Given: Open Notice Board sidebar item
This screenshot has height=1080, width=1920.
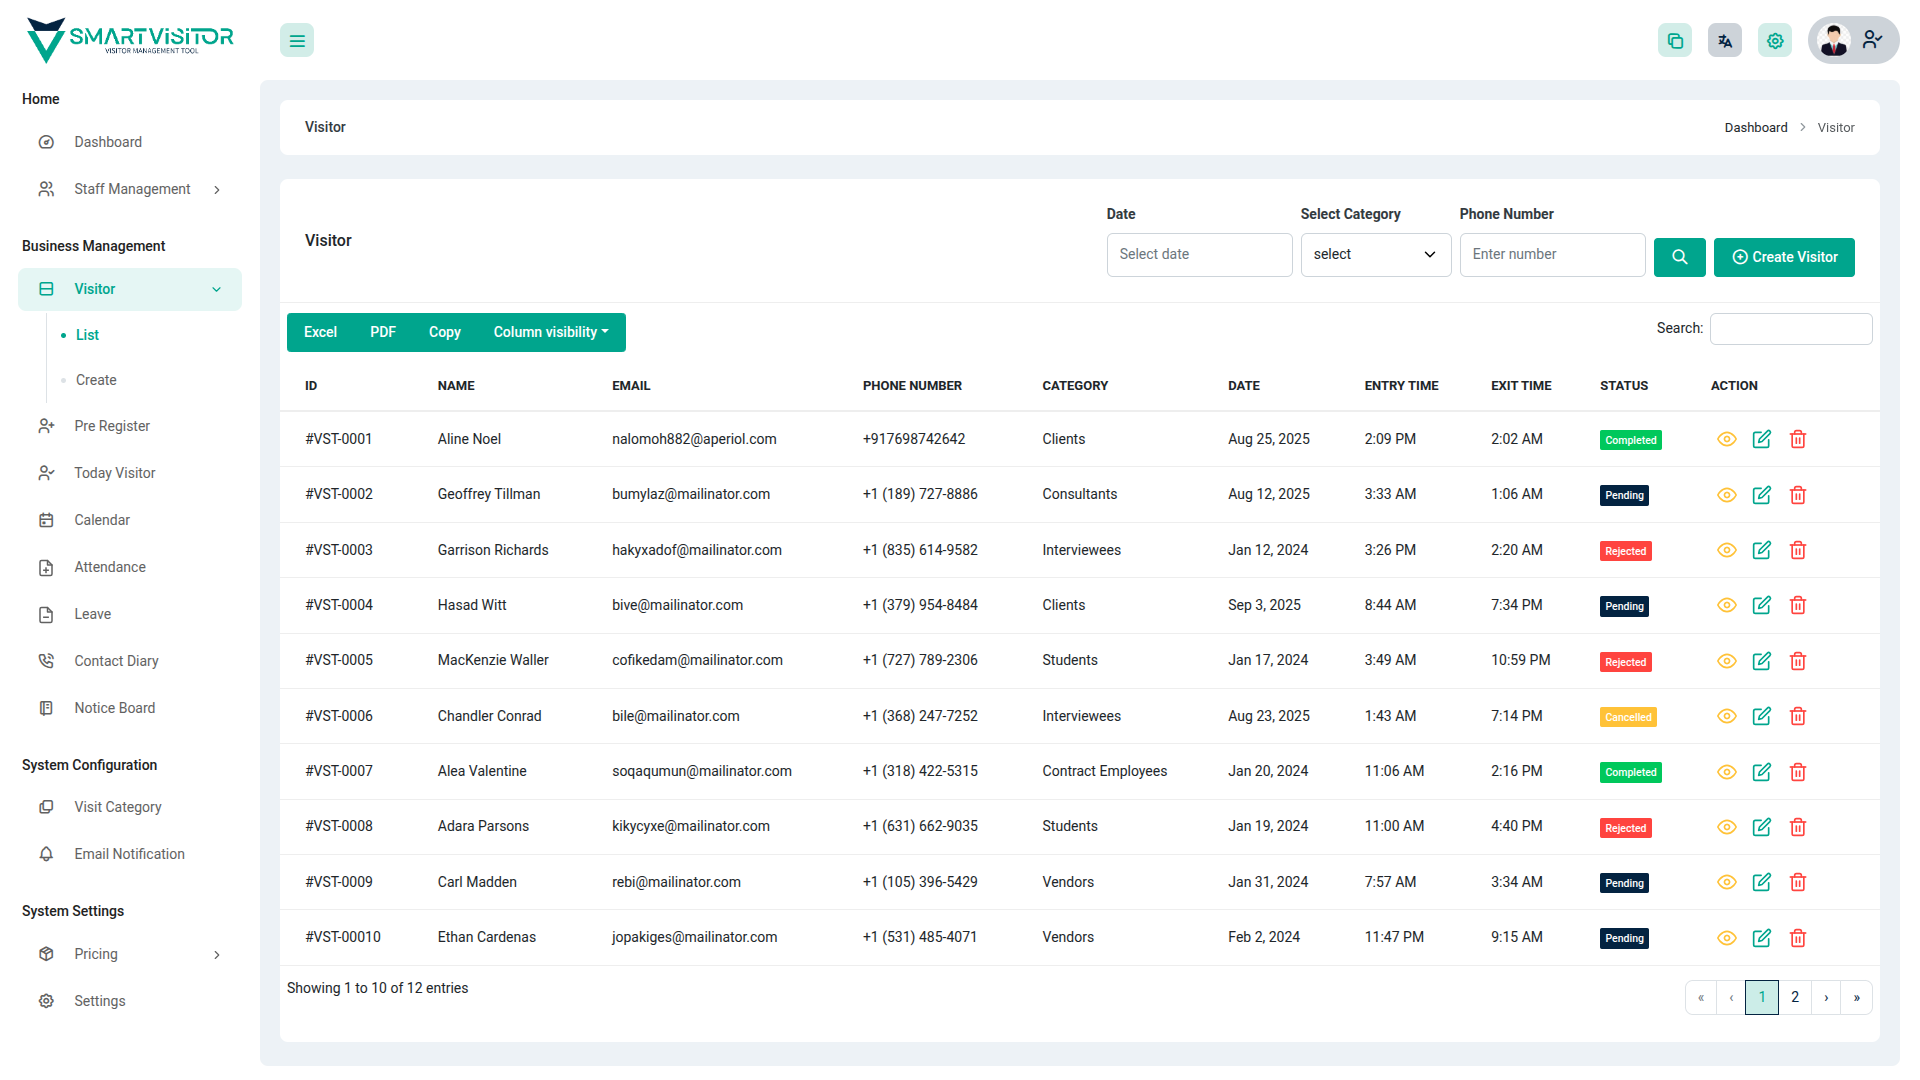Looking at the screenshot, I should coord(114,708).
